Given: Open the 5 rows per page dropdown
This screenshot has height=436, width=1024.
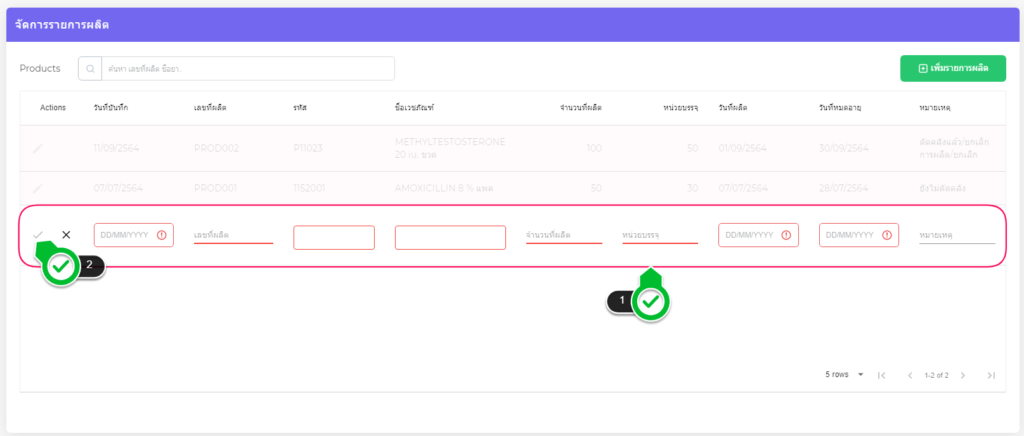Looking at the screenshot, I should pyautogui.click(x=845, y=375).
